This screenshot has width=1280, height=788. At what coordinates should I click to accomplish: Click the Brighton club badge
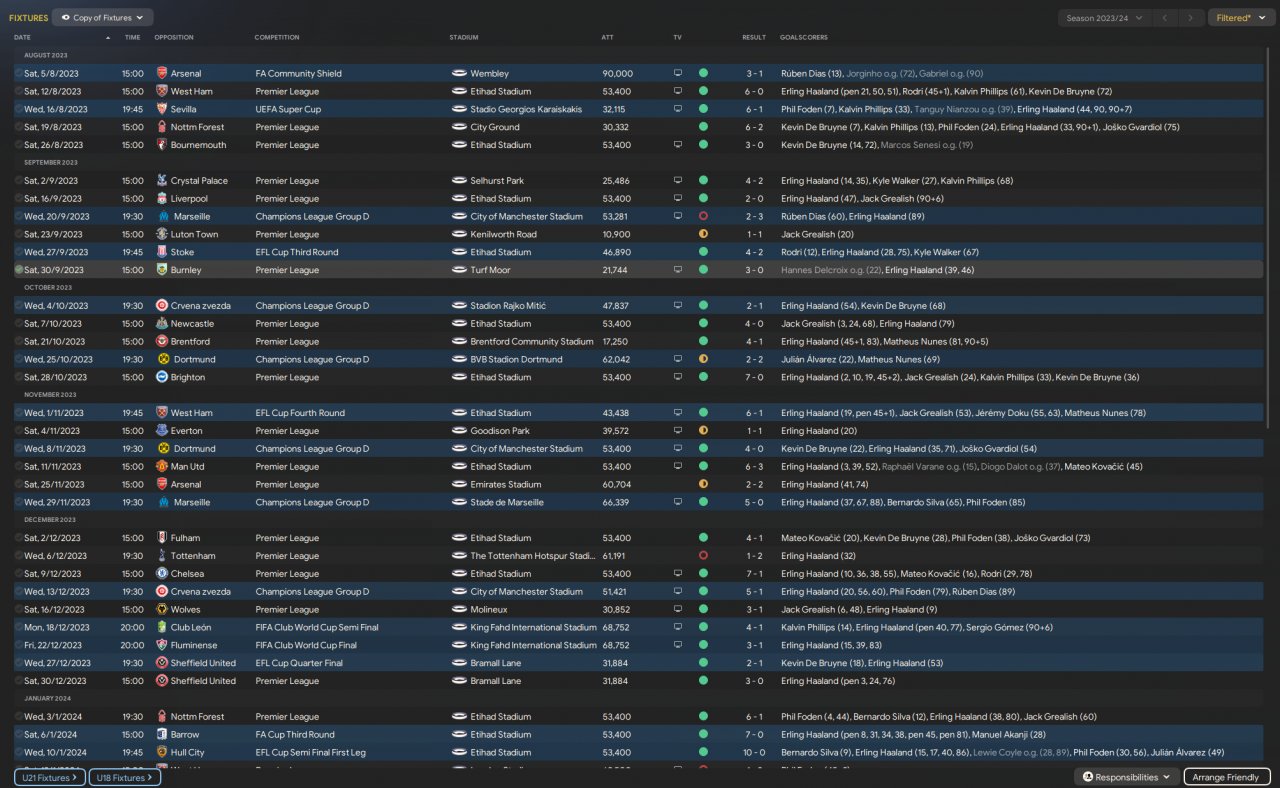[163, 377]
